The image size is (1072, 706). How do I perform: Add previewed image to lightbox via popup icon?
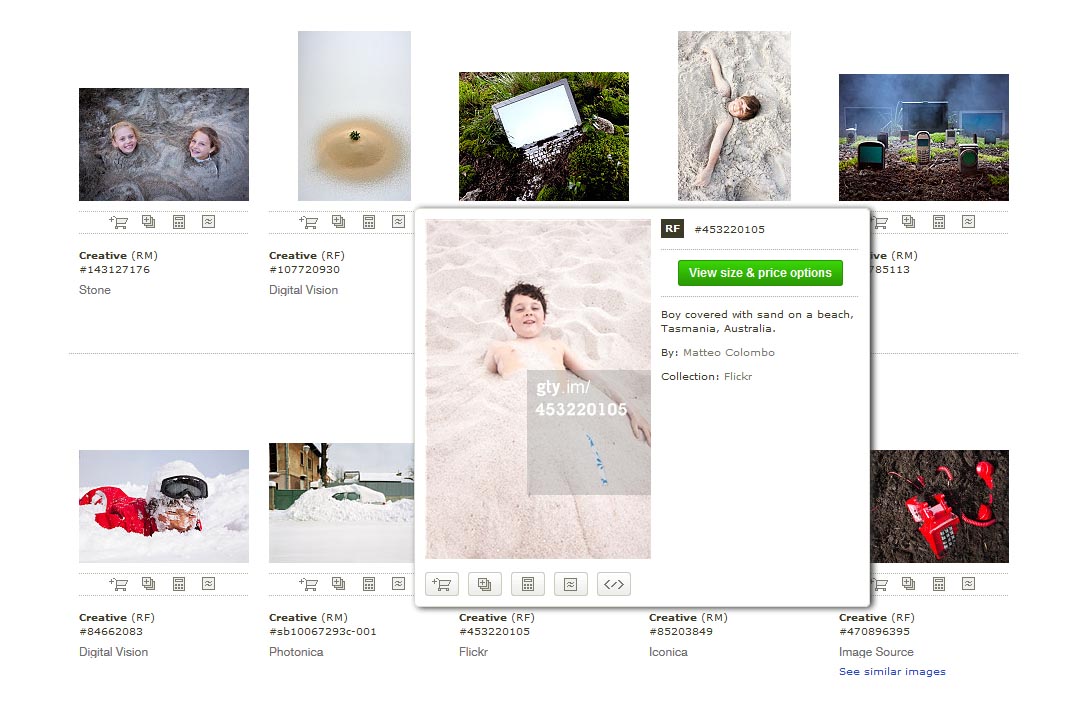coord(485,584)
